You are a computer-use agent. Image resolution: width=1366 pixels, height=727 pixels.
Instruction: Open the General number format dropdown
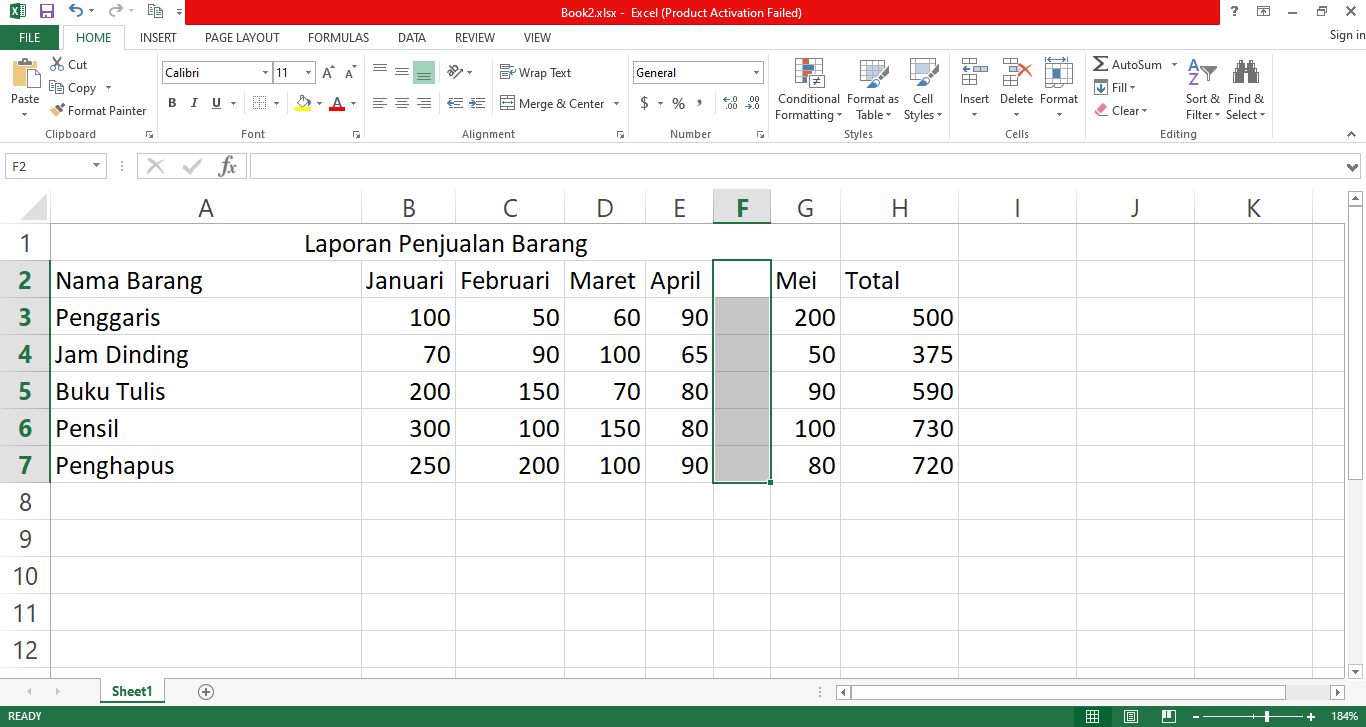click(x=756, y=73)
